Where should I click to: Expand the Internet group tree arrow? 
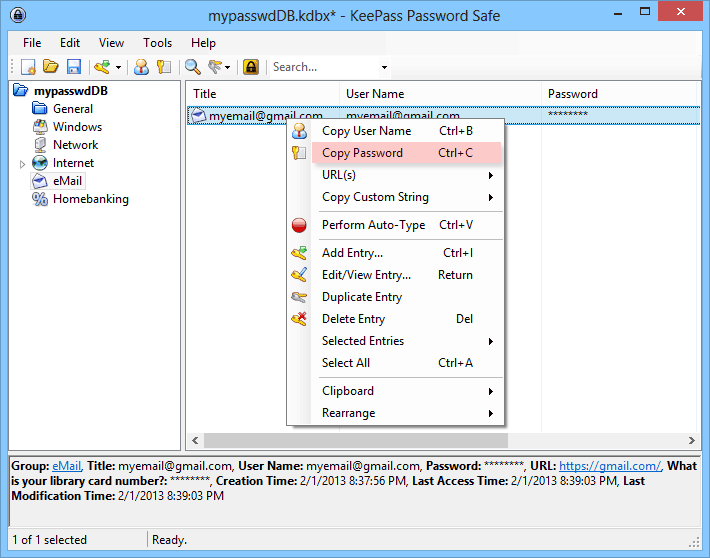22,164
